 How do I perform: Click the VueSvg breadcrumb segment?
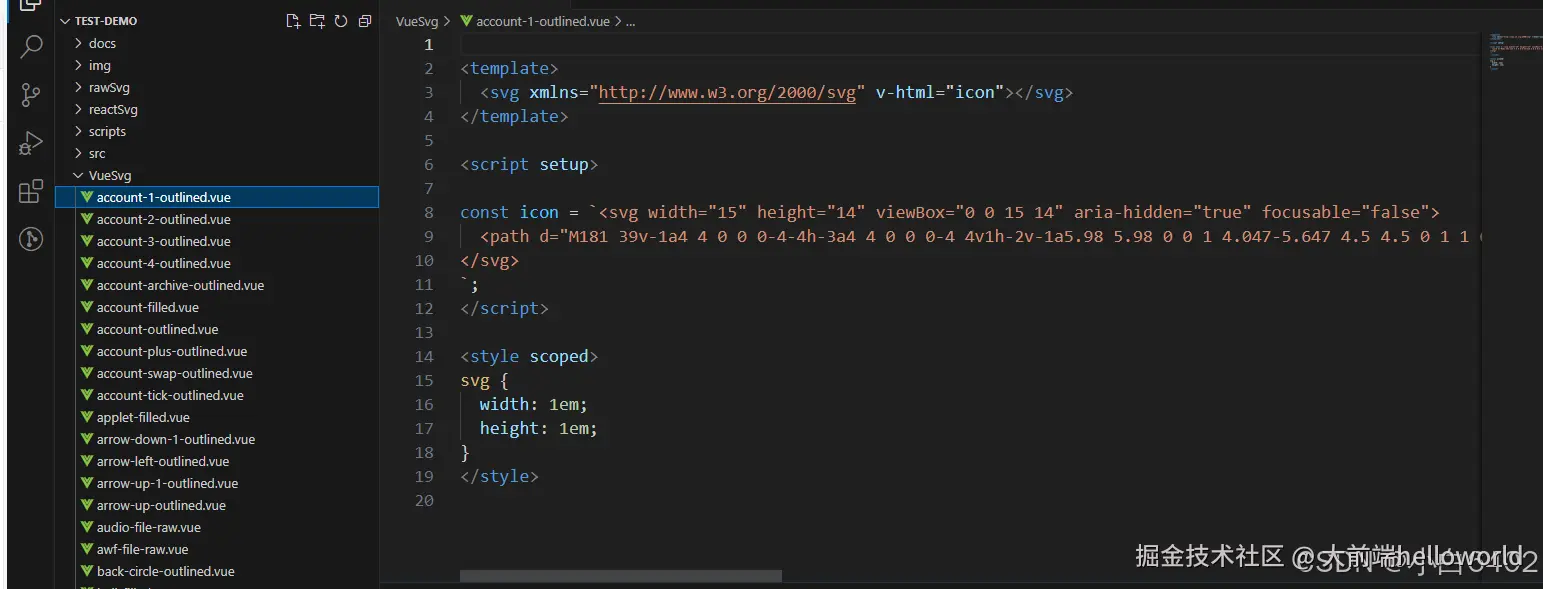tap(417, 21)
